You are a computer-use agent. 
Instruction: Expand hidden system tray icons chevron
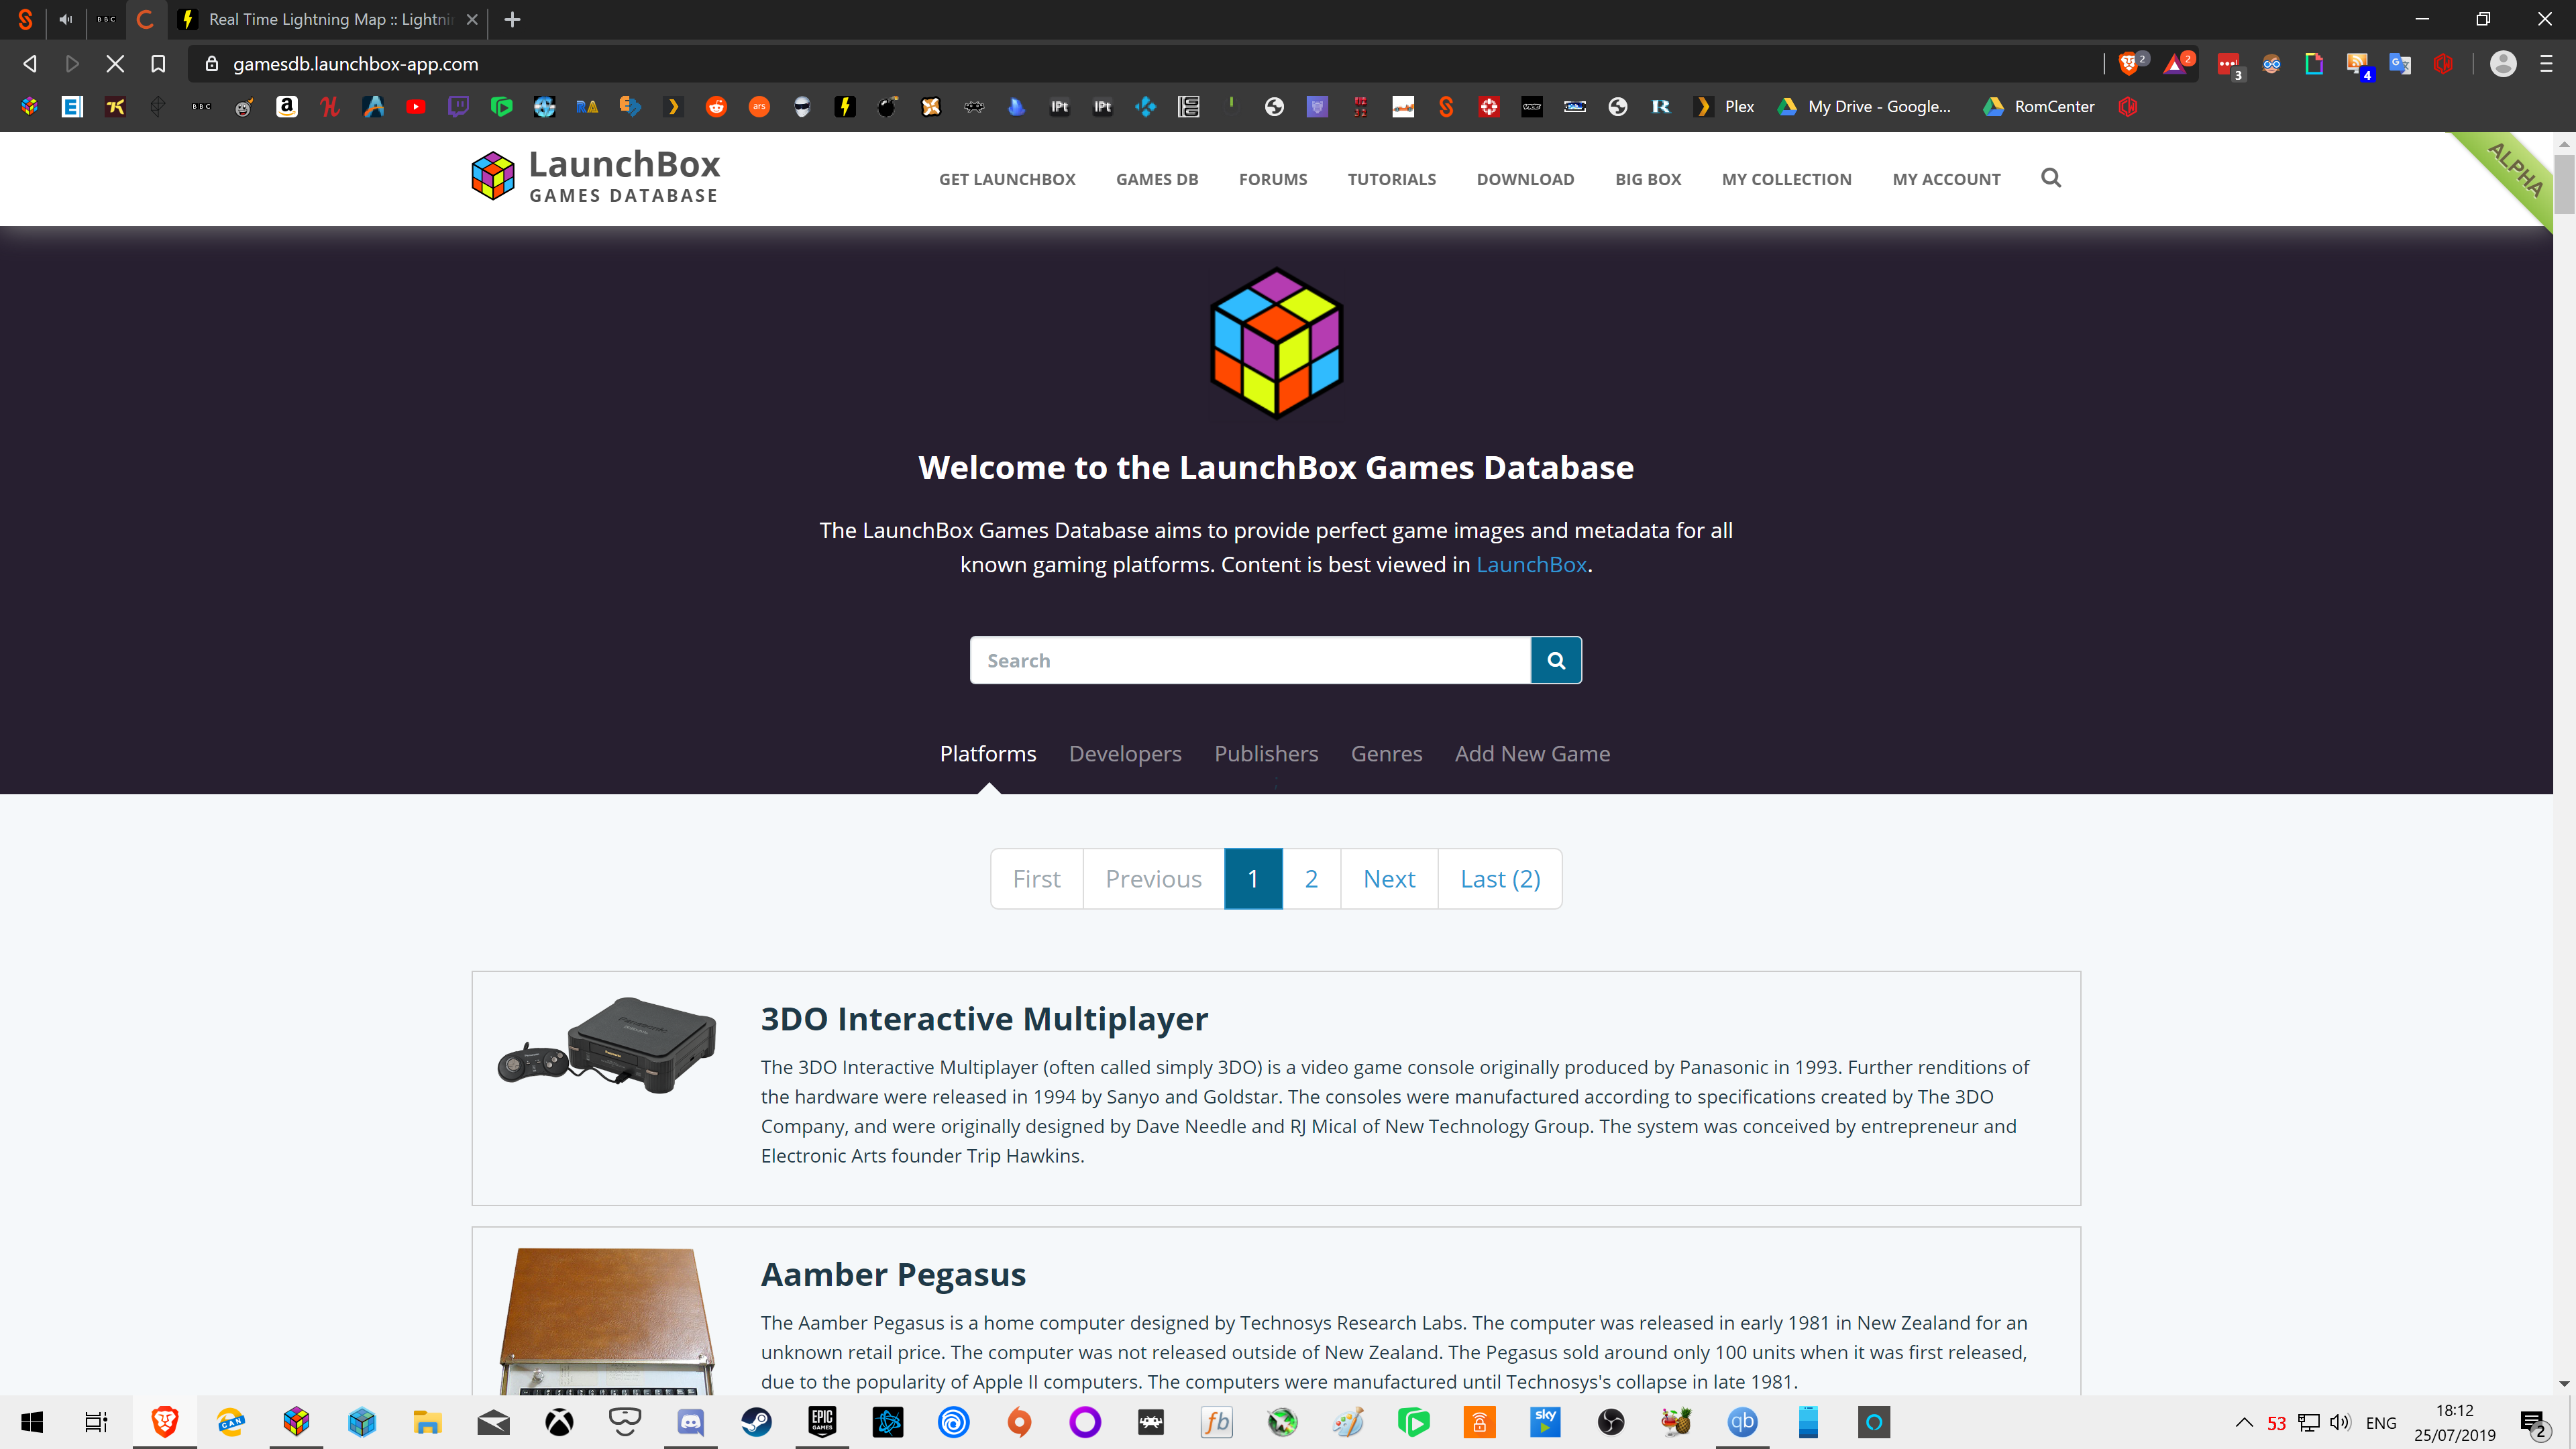pyautogui.click(x=2244, y=1422)
